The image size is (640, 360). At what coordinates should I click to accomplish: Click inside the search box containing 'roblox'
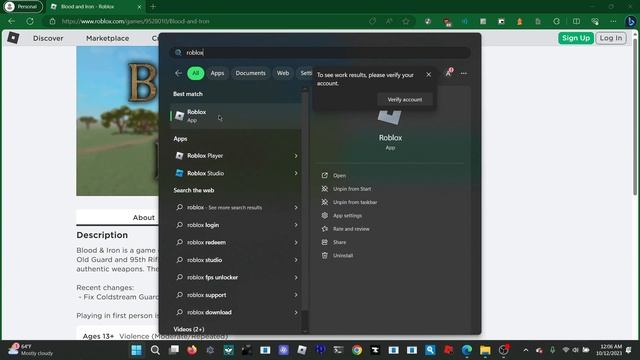pyautogui.click(x=320, y=53)
